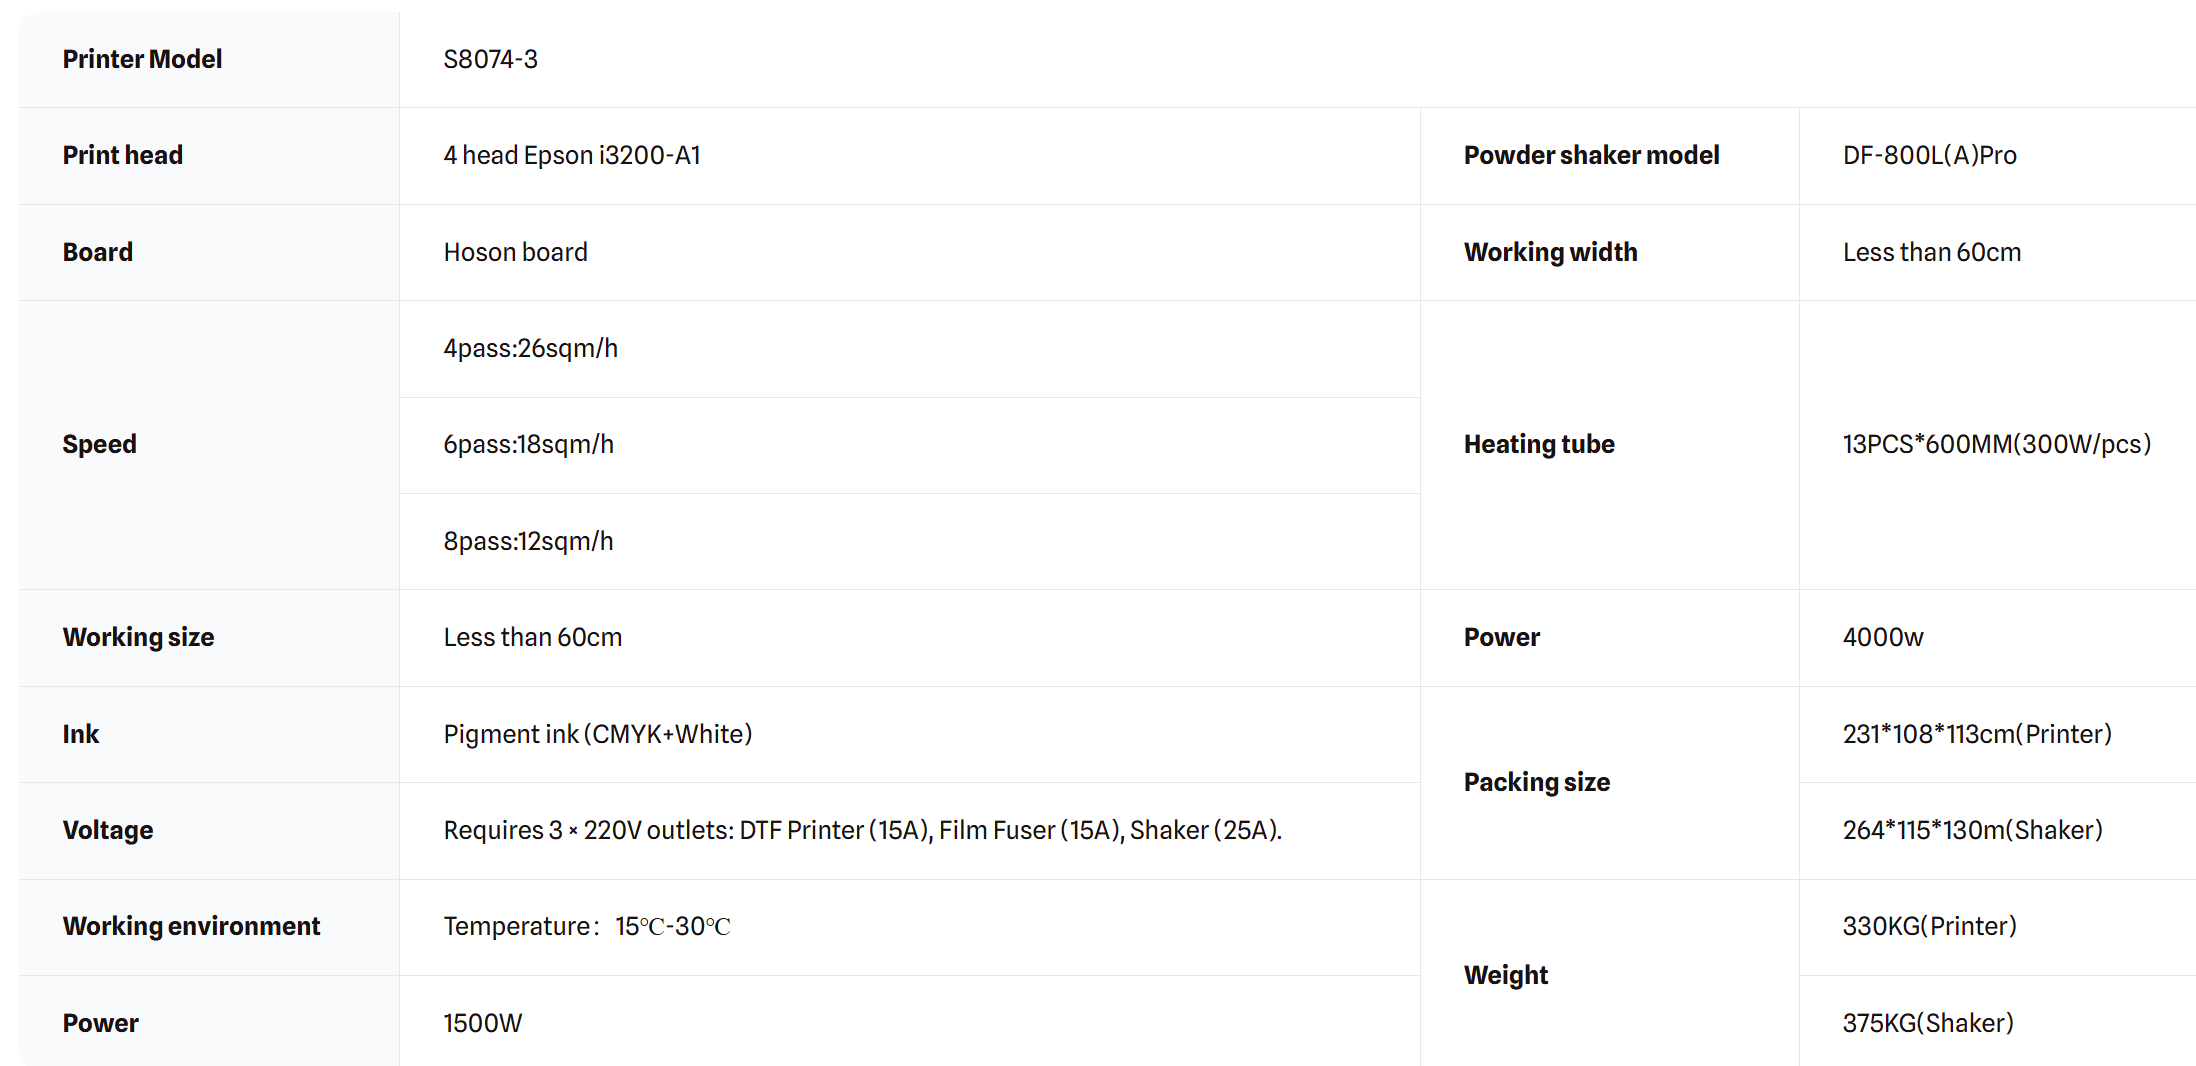The height and width of the screenshot is (1066, 2196).
Task: Select the Pigment ink (CMYK+White) value
Action: coord(597,734)
